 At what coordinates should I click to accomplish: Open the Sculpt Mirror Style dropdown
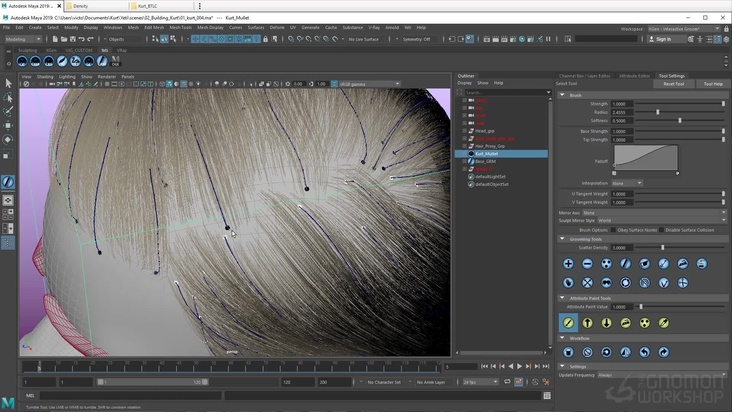click(x=662, y=220)
